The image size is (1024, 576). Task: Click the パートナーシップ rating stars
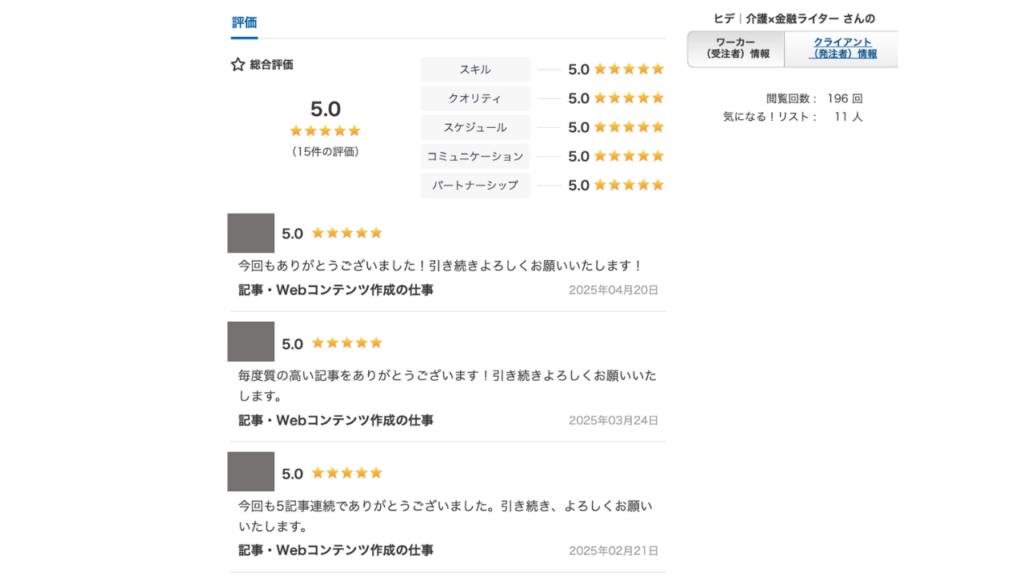click(629, 185)
